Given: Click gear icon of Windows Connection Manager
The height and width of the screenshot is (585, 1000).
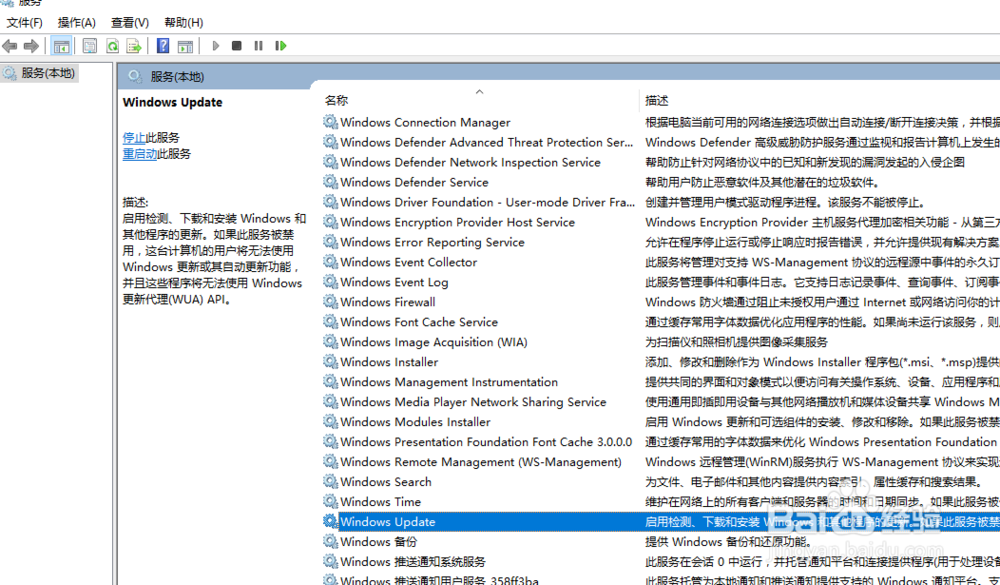Looking at the screenshot, I should coord(330,122).
